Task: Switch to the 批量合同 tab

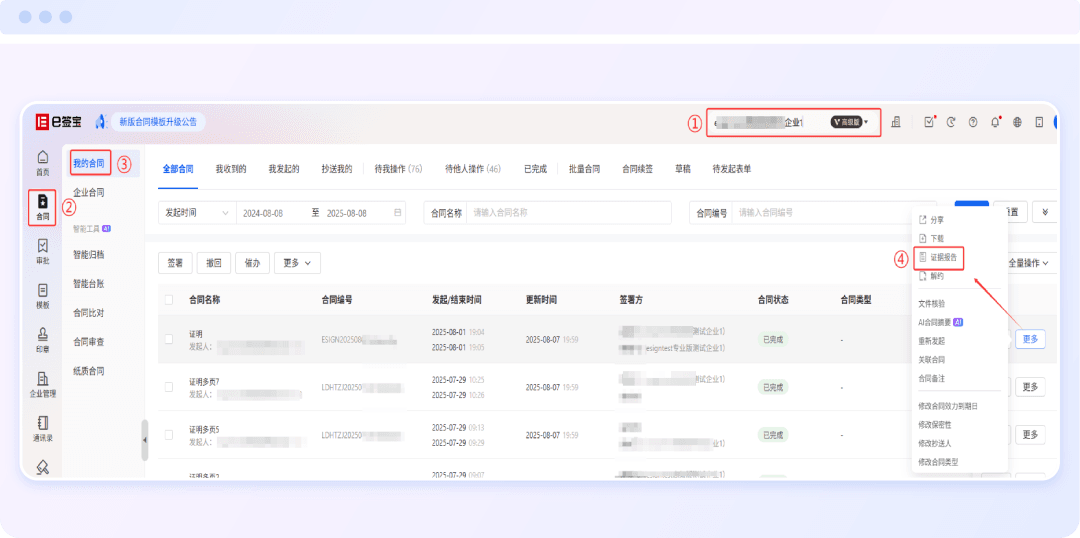Action: 584,169
